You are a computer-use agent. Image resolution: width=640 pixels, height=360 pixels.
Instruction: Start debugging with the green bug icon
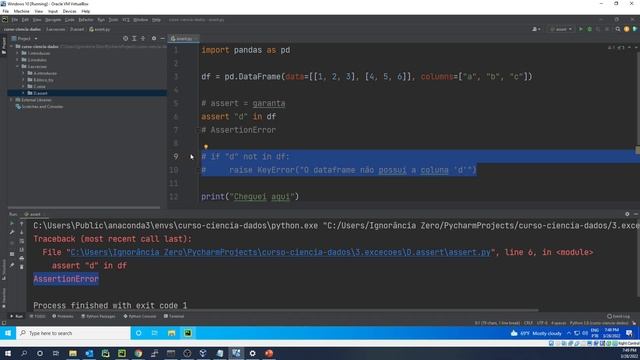(589, 29)
